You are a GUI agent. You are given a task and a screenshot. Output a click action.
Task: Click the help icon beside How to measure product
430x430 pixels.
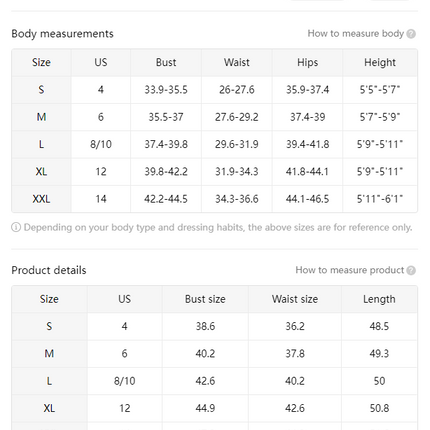coord(411,270)
